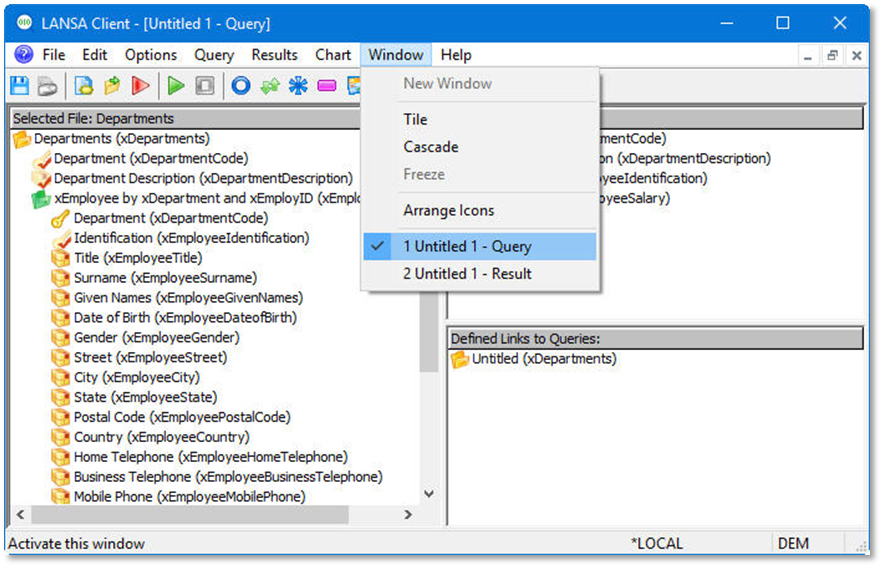Open the File menu
Viewport: 882px width, 567px height.
click(x=54, y=55)
